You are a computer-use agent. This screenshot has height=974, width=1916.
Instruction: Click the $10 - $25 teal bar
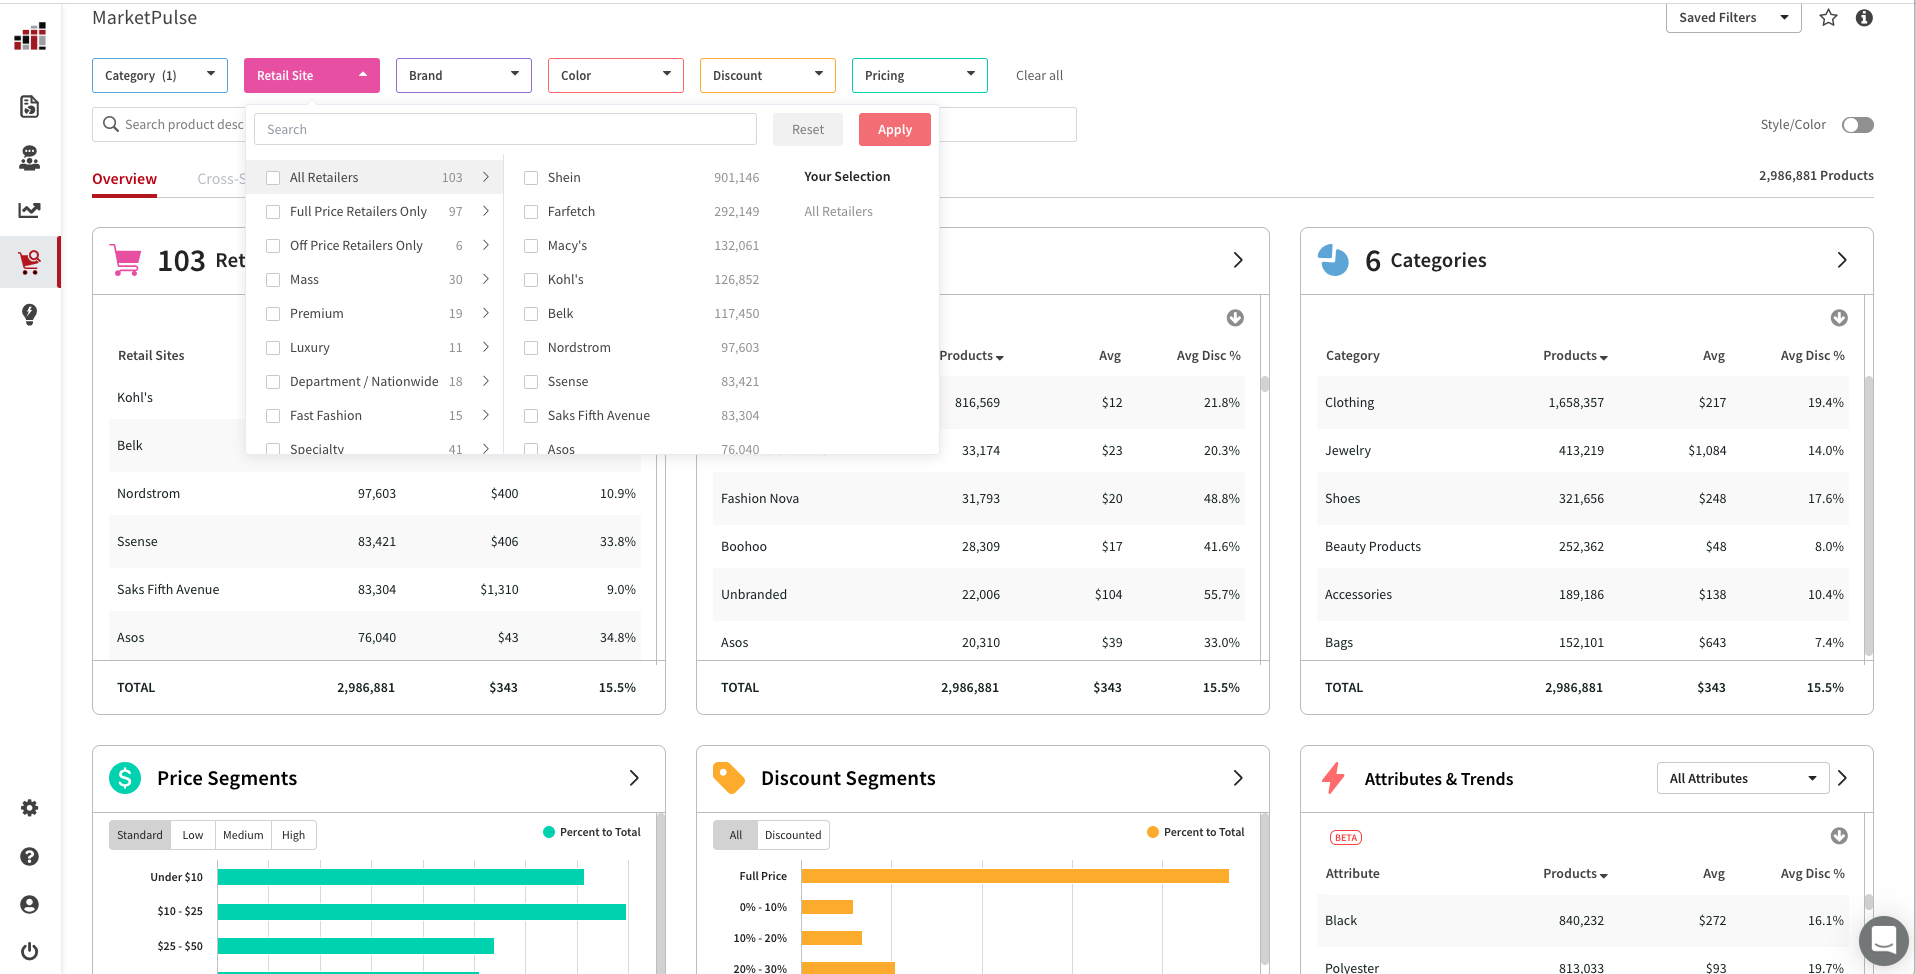tap(422, 912)
